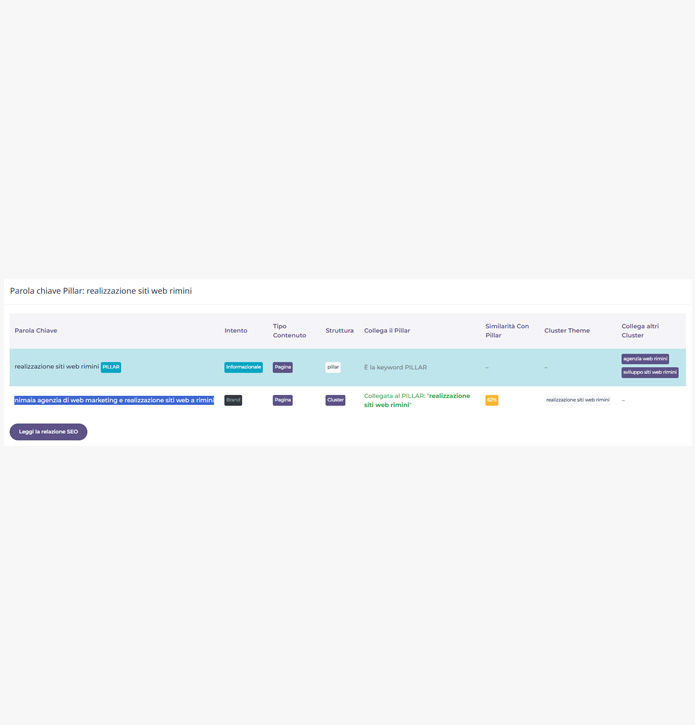Sort by the Parola Chiave column header
Image resolution: width=695 pixels, height=725 pixels.
tap(36, 330)
